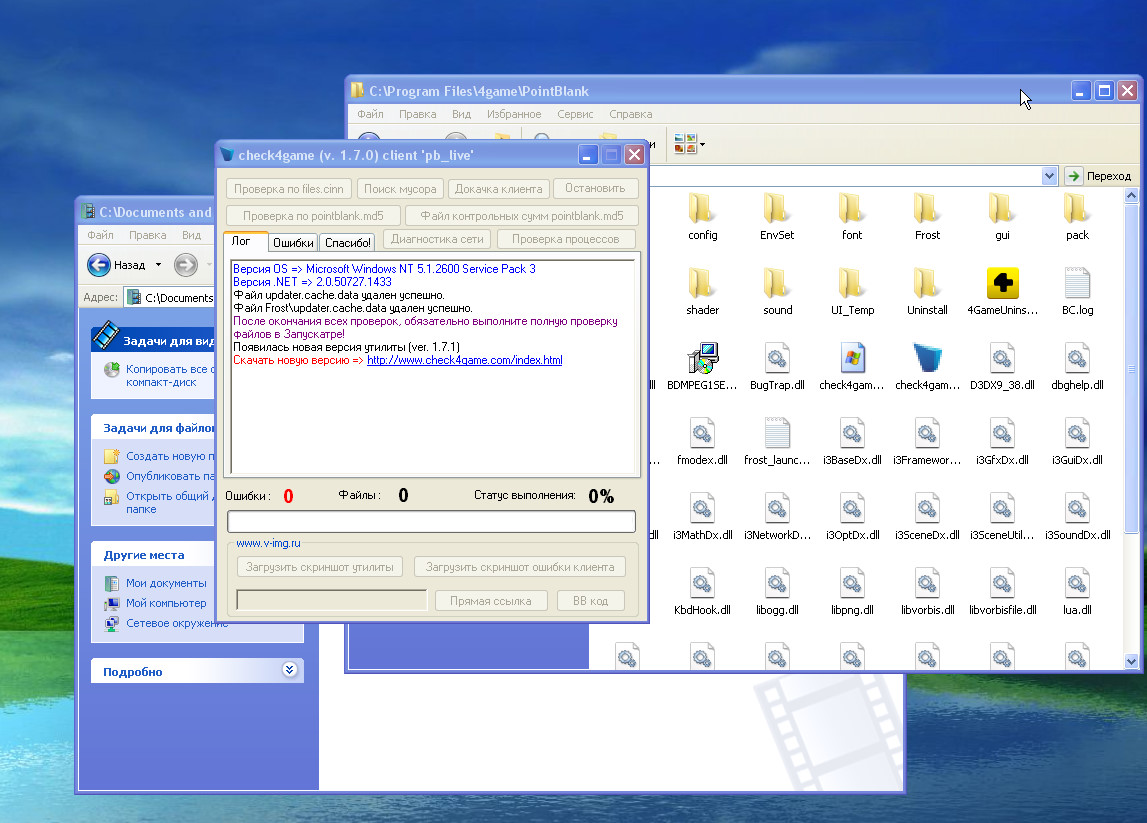Click Загрузить скриншот утилиты button

[320, 567]
